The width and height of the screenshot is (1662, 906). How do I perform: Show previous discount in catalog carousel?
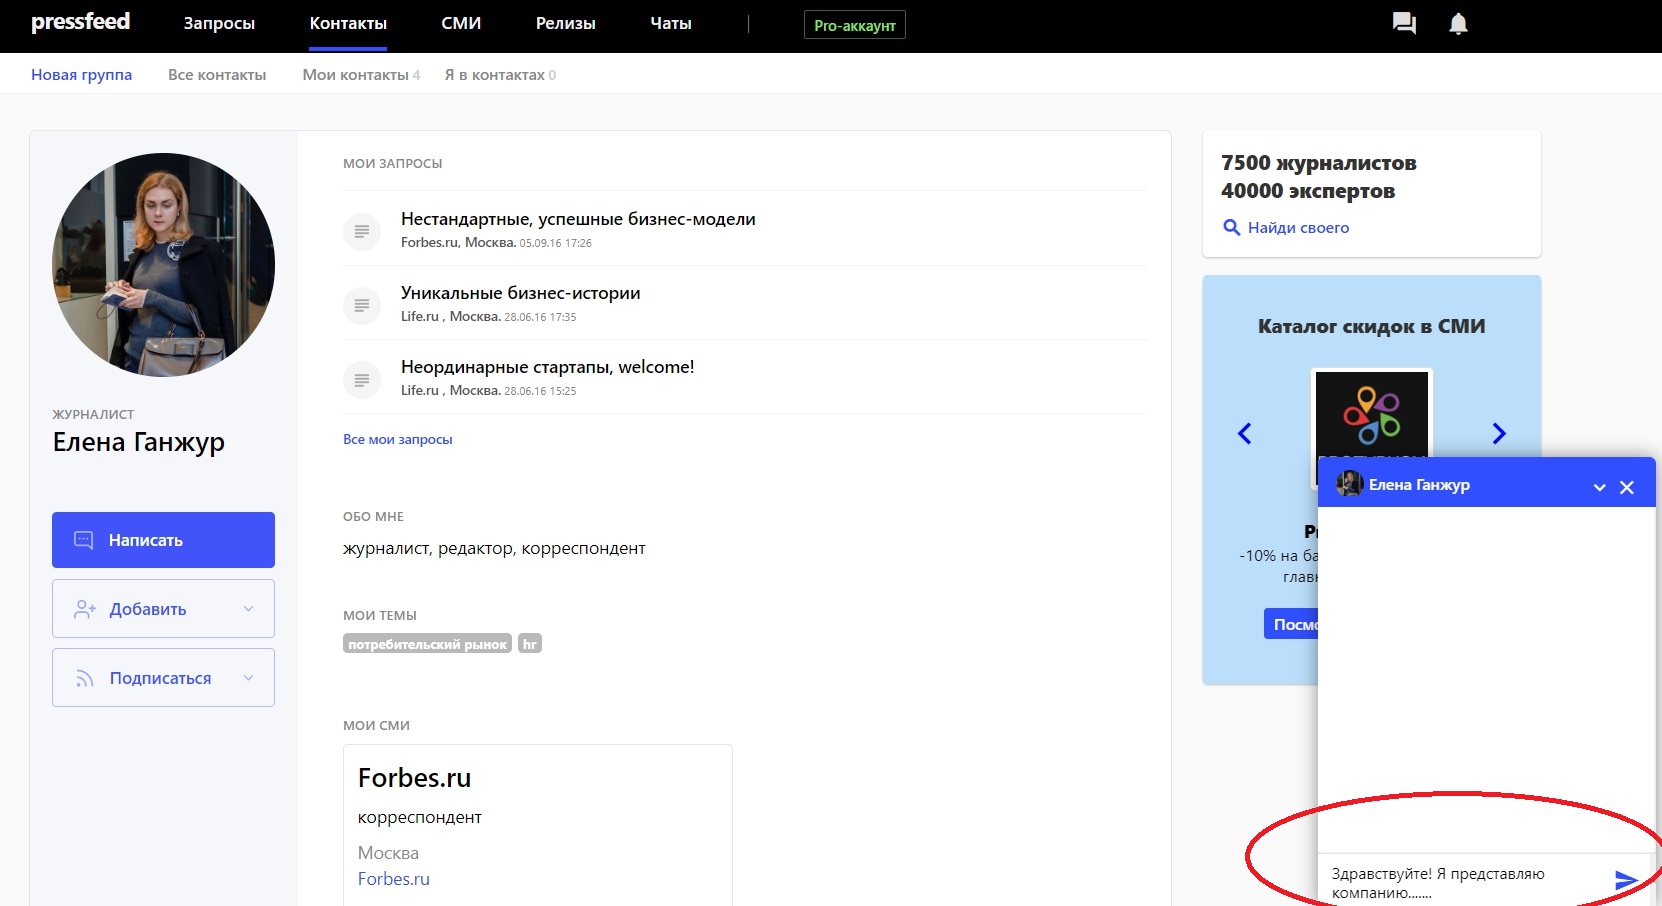pos(1245,433)
